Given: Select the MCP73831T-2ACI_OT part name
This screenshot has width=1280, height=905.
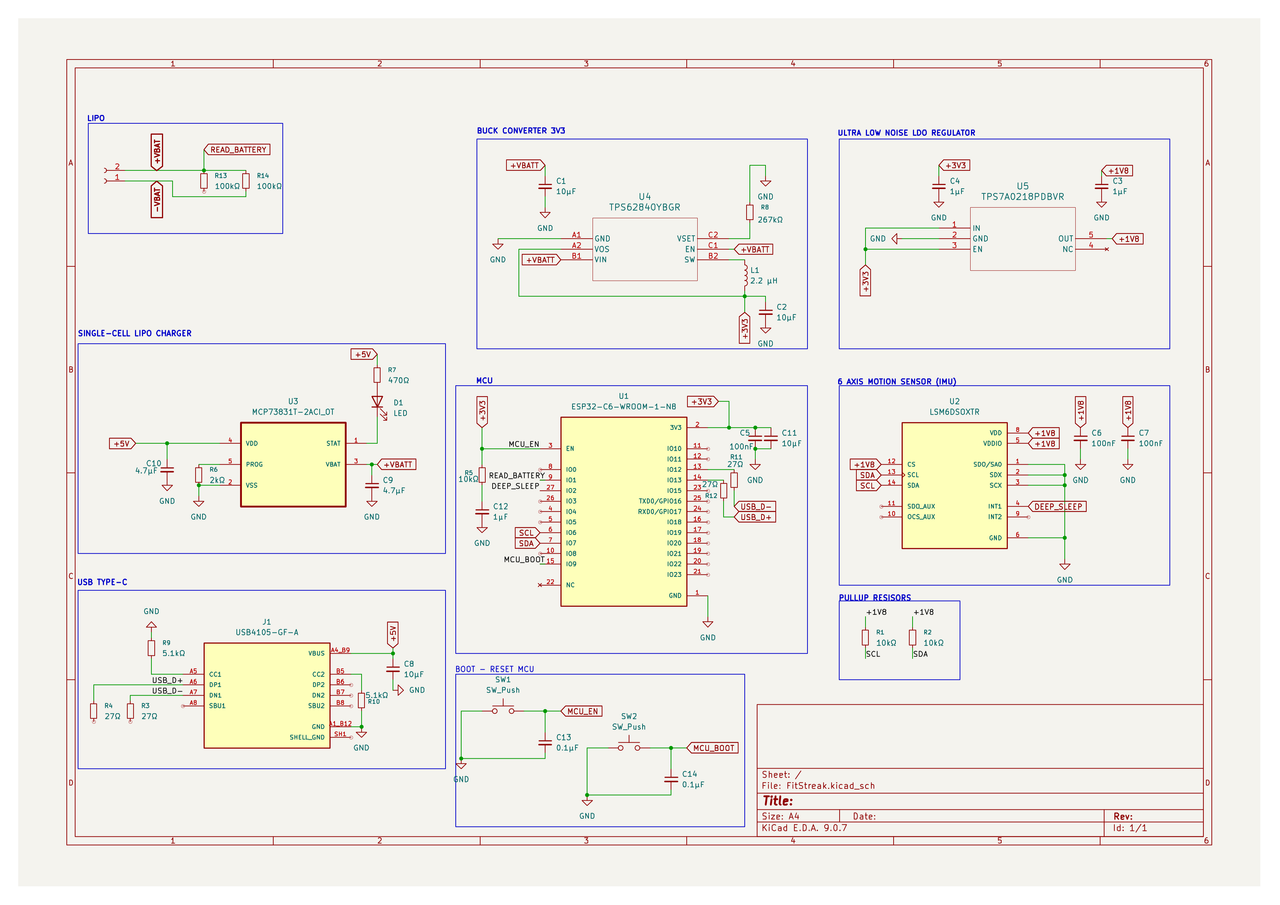Looking at the screenshot, I should pos(293,411).
